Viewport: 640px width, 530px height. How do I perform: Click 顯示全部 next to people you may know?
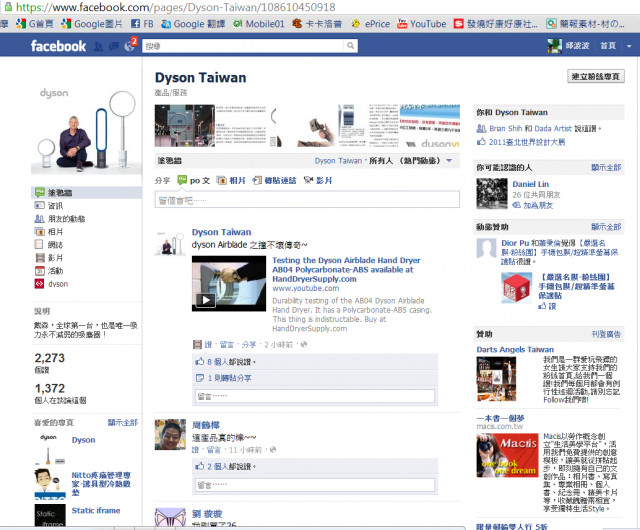(x=606, y=167)
